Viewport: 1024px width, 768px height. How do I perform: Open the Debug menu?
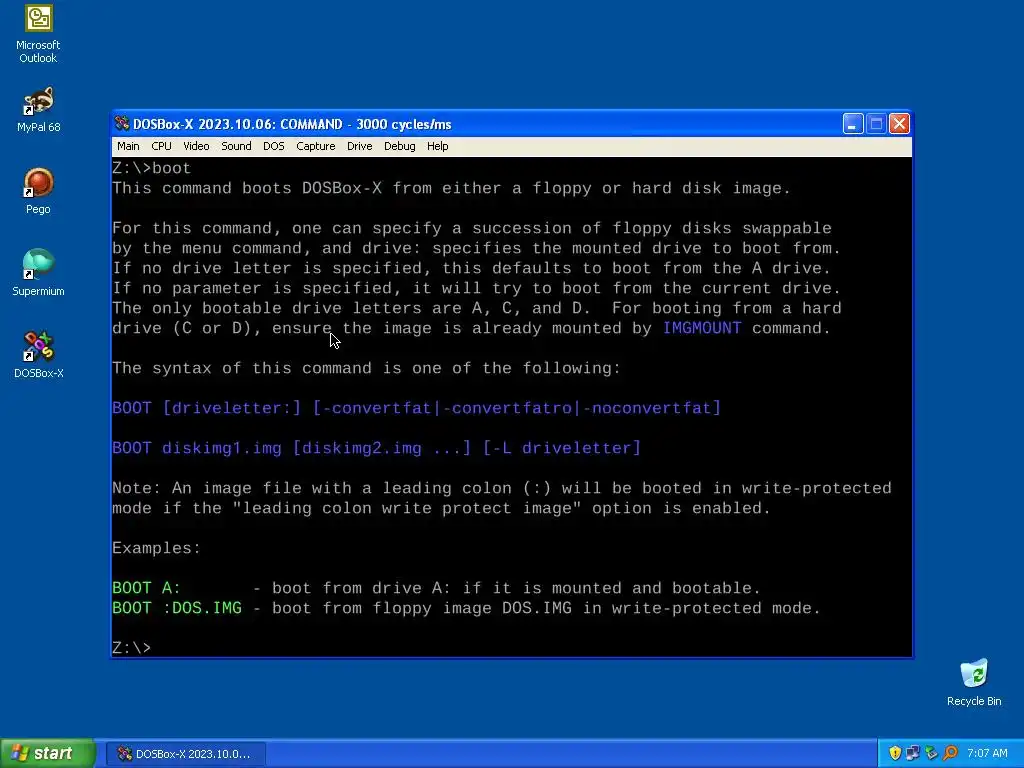pos(399,146)
